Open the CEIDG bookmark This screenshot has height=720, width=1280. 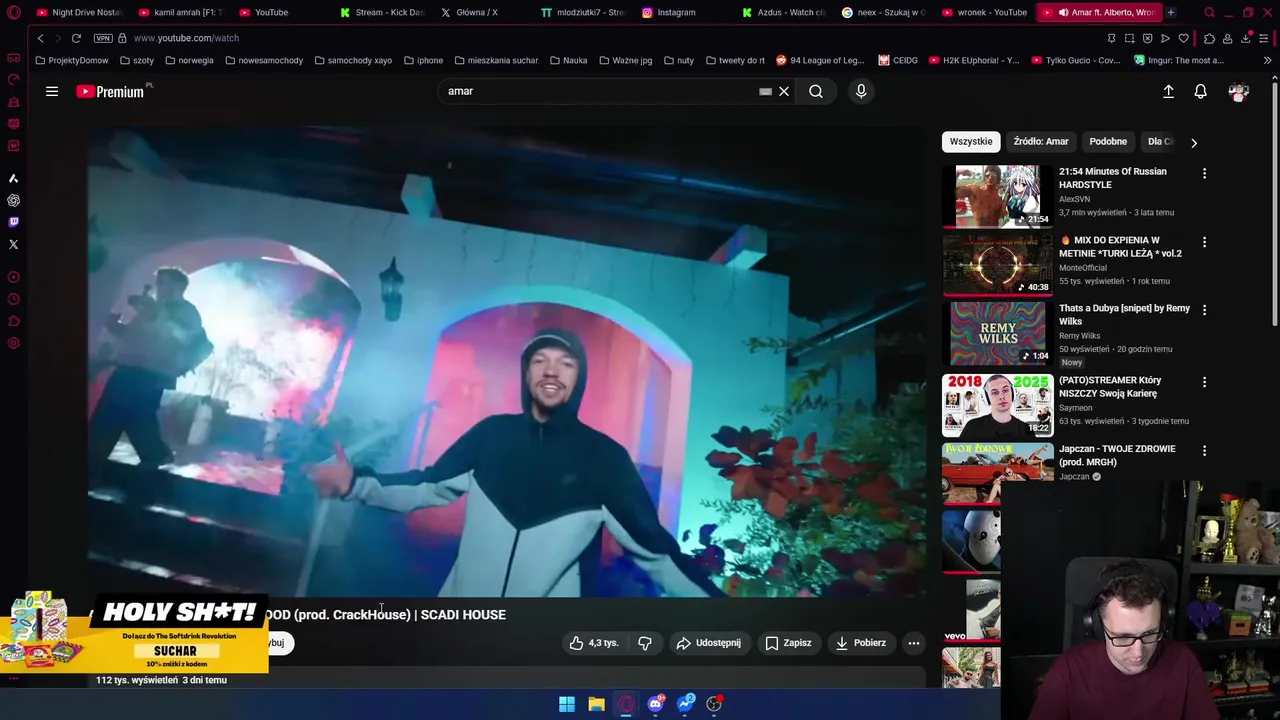click(x=898, y=60)
